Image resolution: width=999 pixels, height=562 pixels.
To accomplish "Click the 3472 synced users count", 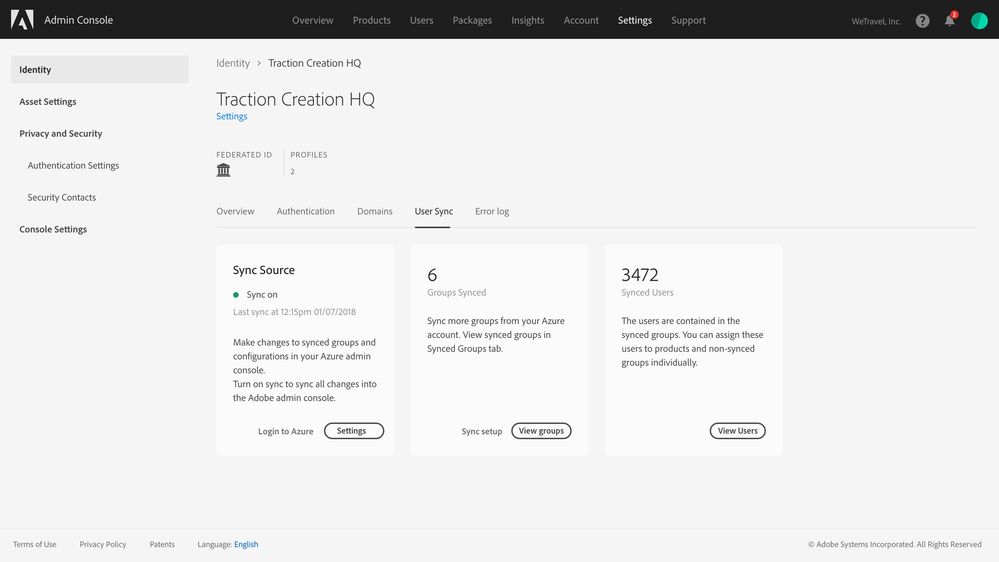I will pyautogui.click(x=640, y=275).
